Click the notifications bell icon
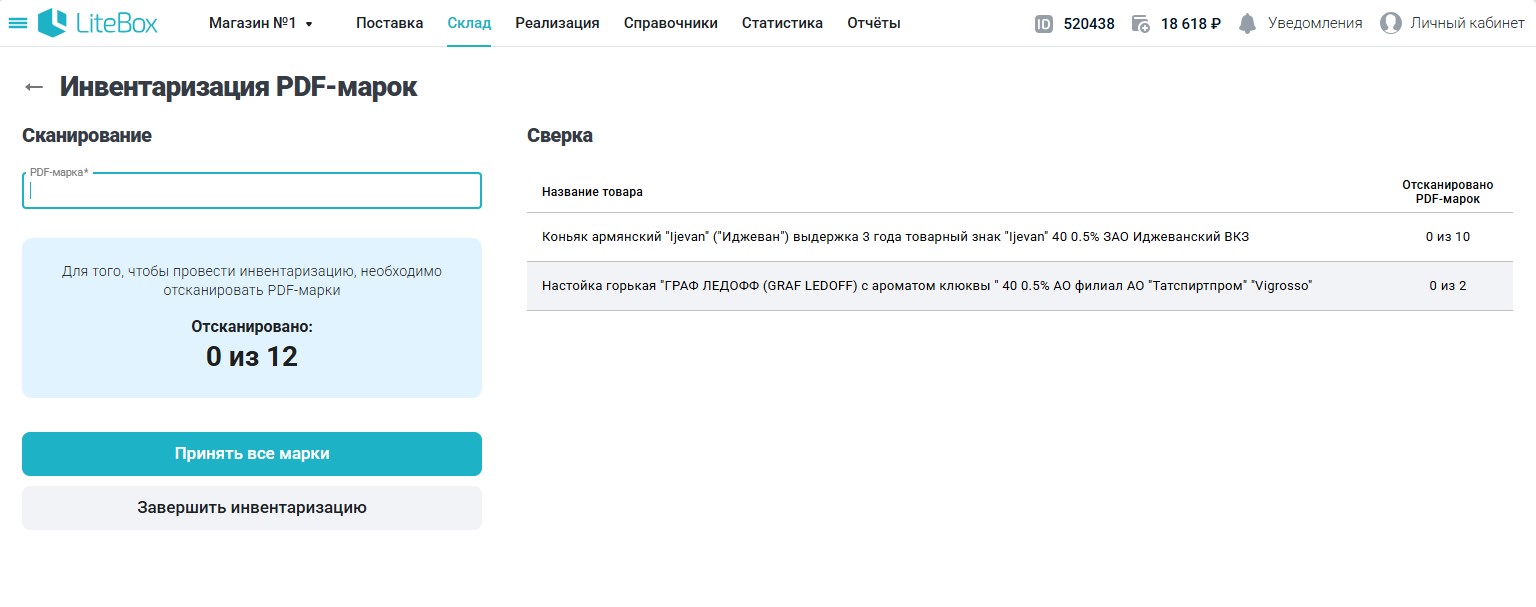 [x=1247, y=24]
